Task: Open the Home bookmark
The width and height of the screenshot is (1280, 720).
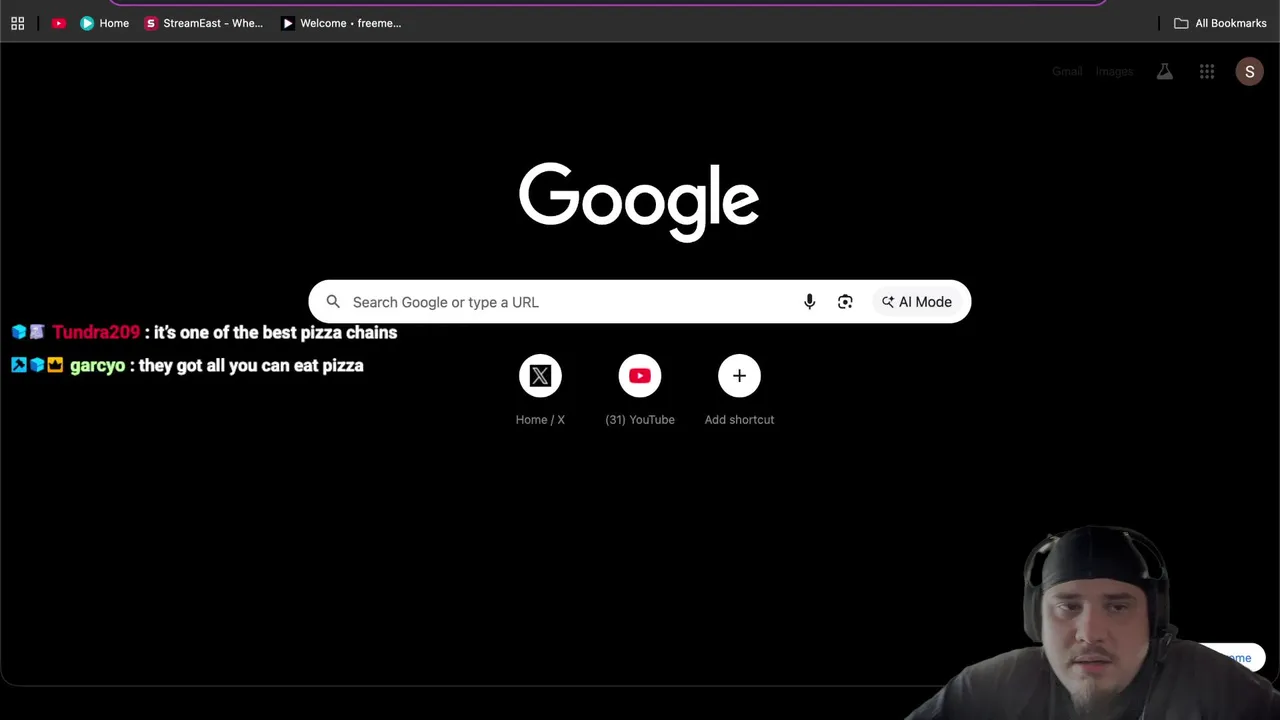Action: click(104, 23)
